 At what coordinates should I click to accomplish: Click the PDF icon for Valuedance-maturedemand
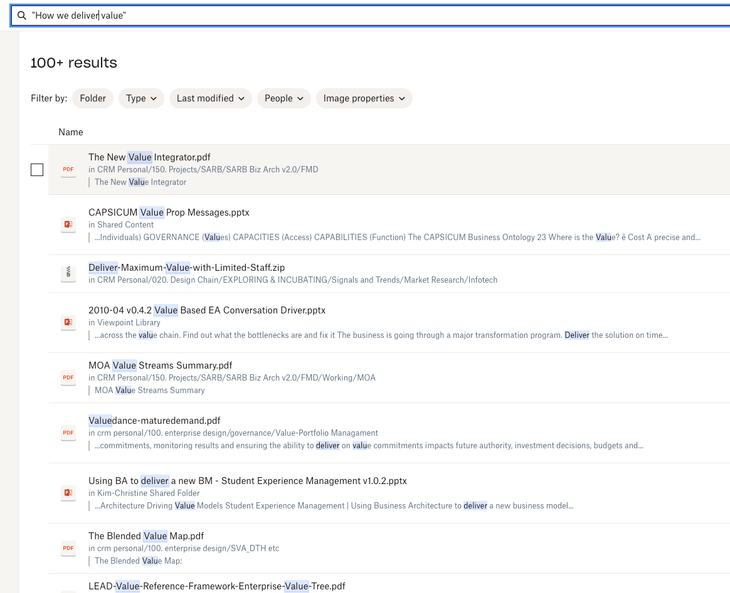tap(68, 433)
